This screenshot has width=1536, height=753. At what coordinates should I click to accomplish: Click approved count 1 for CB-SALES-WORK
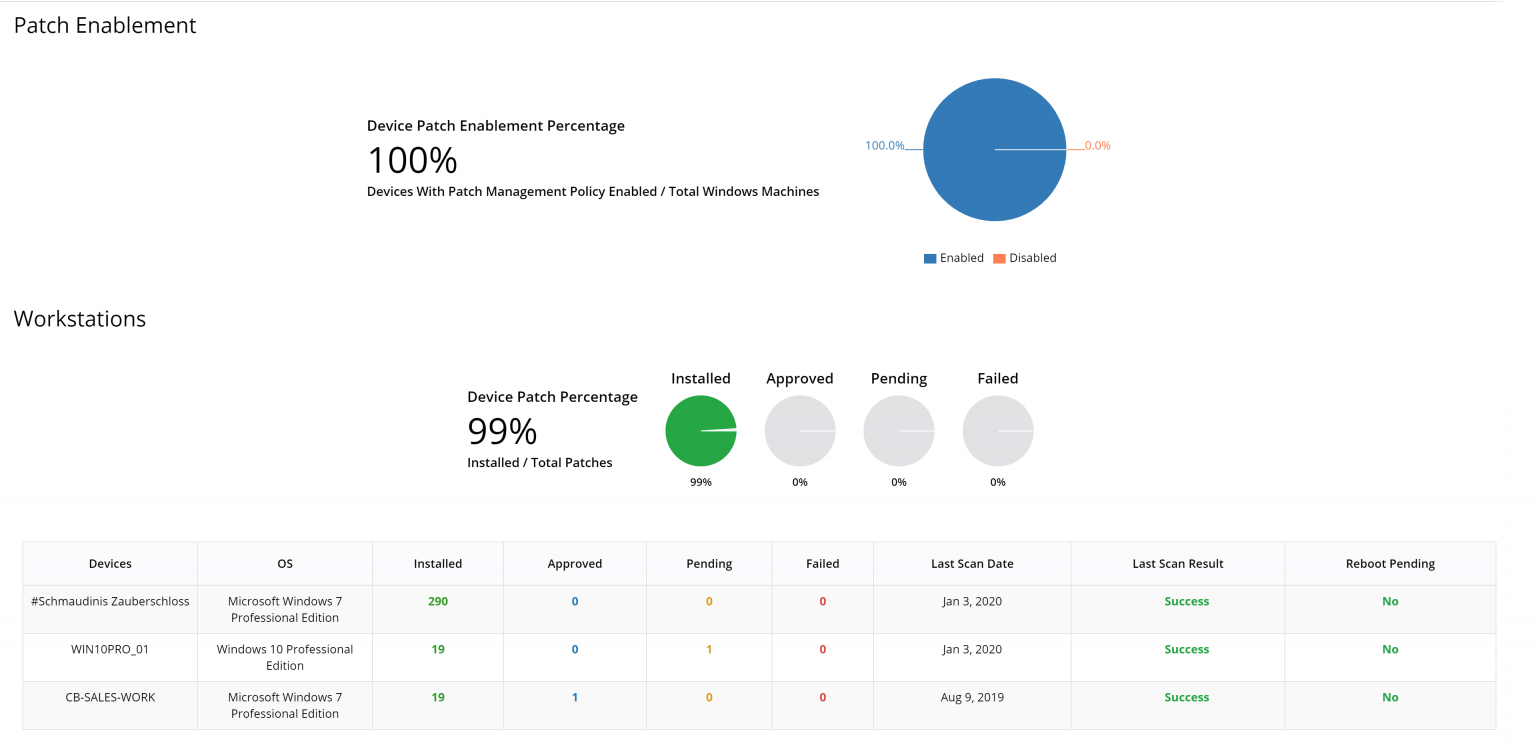(x=574, y=697)
